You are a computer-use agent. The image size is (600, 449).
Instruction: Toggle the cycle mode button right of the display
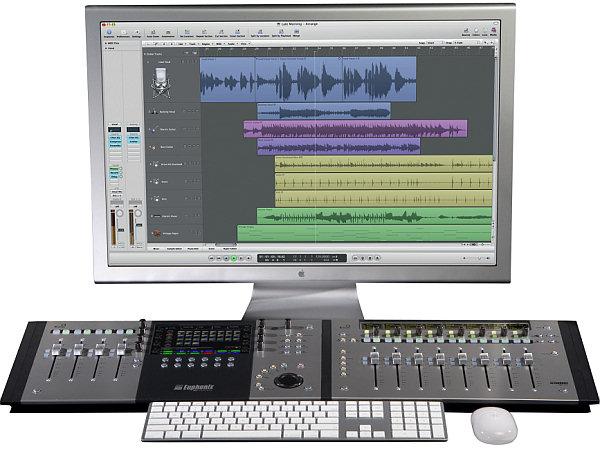tap(355, 258)
